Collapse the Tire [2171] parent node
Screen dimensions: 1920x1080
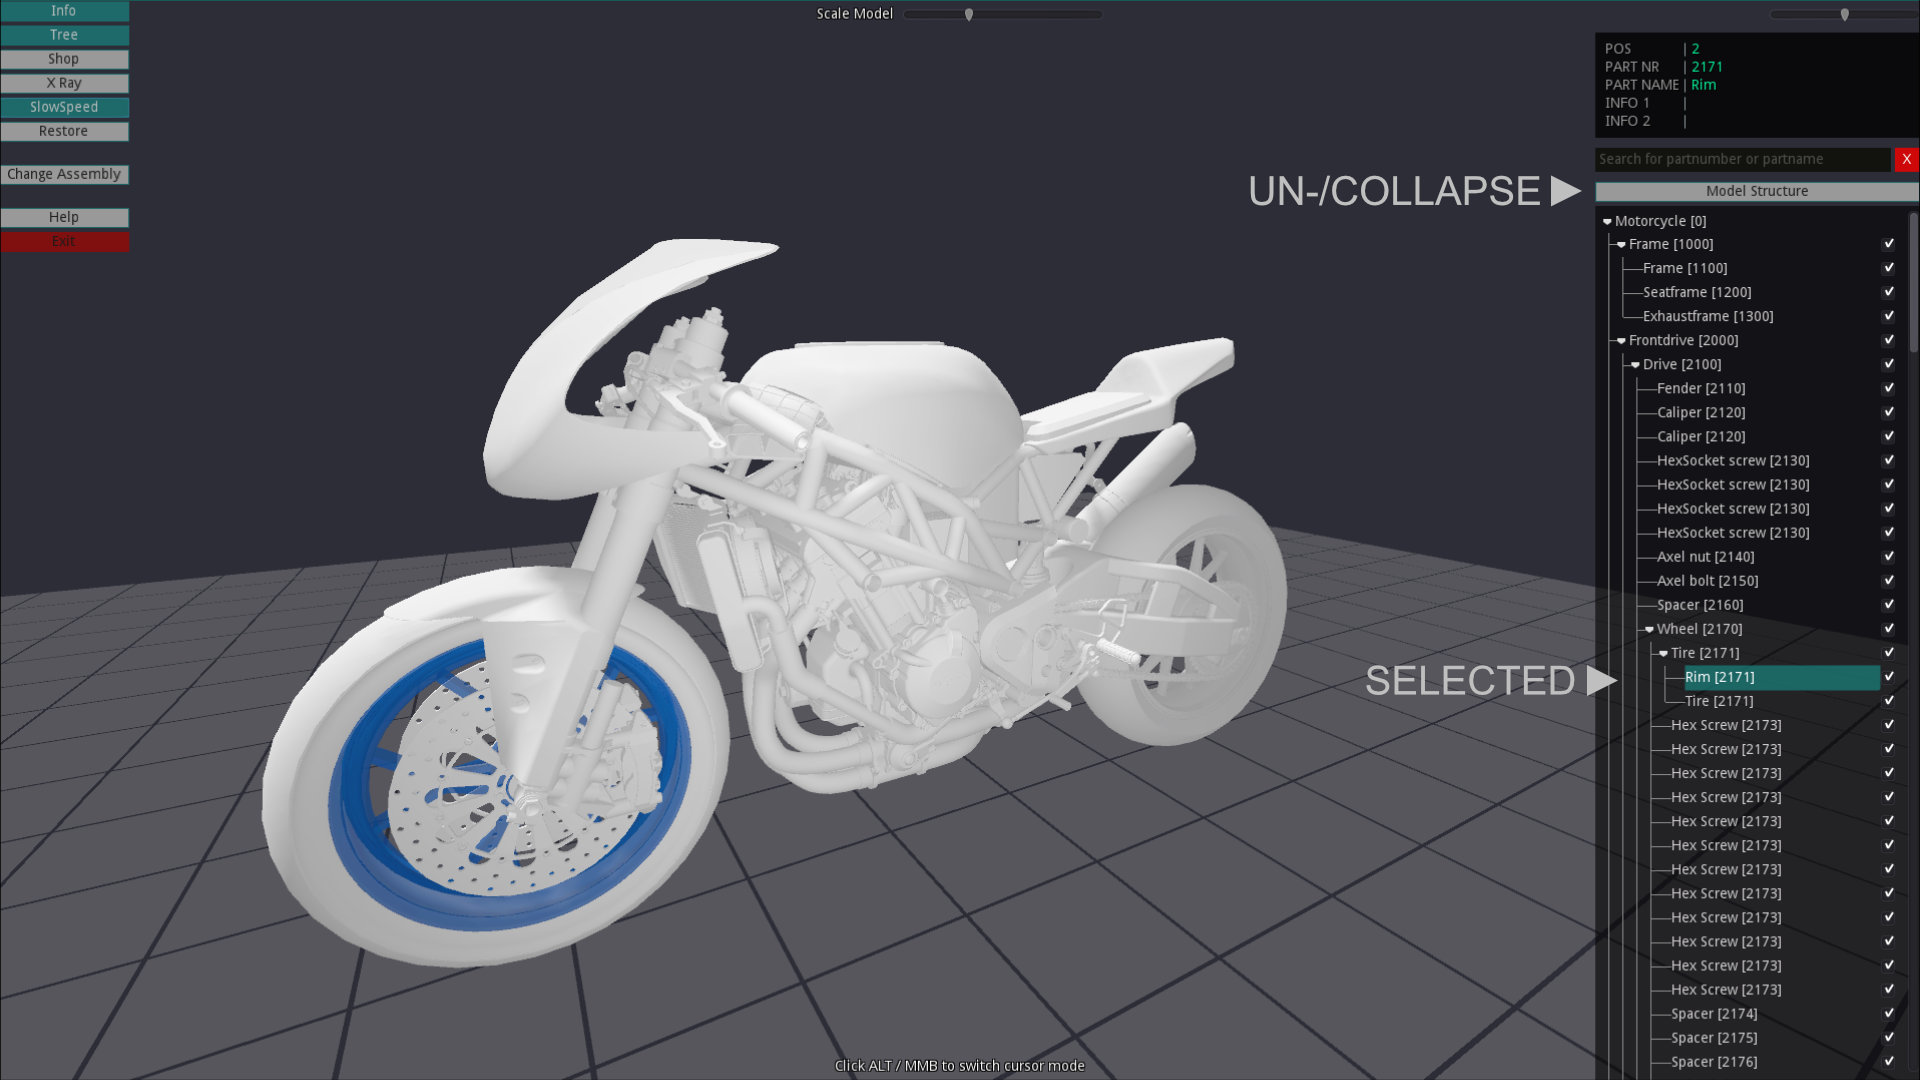1663,653
